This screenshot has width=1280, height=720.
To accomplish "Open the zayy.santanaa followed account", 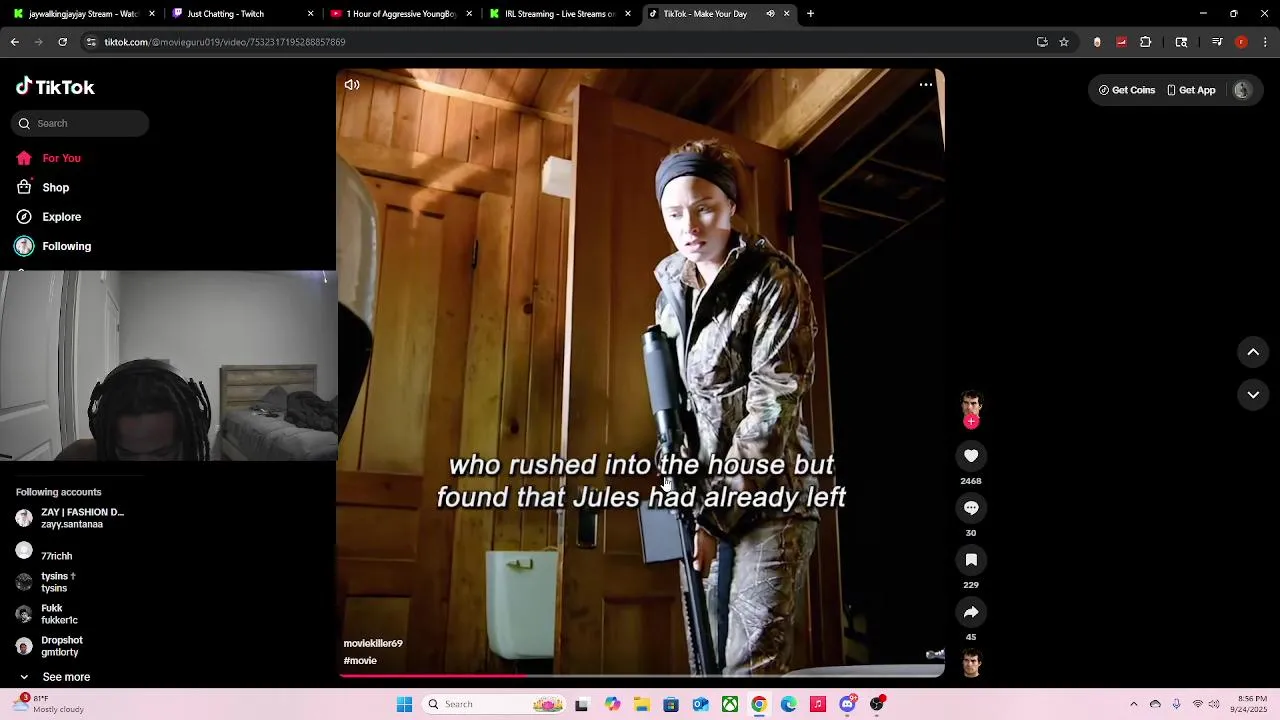I will click(x=70, y=518).
